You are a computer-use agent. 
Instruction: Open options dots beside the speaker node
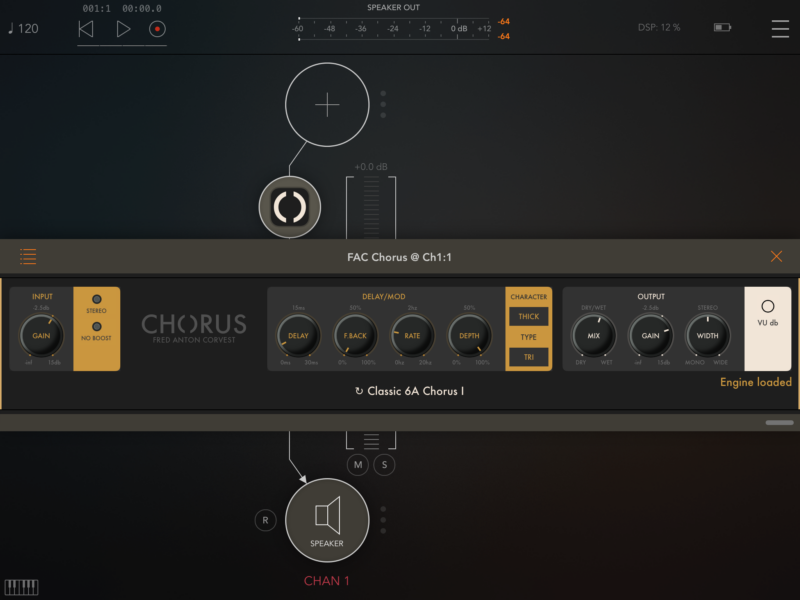point(383,520)
